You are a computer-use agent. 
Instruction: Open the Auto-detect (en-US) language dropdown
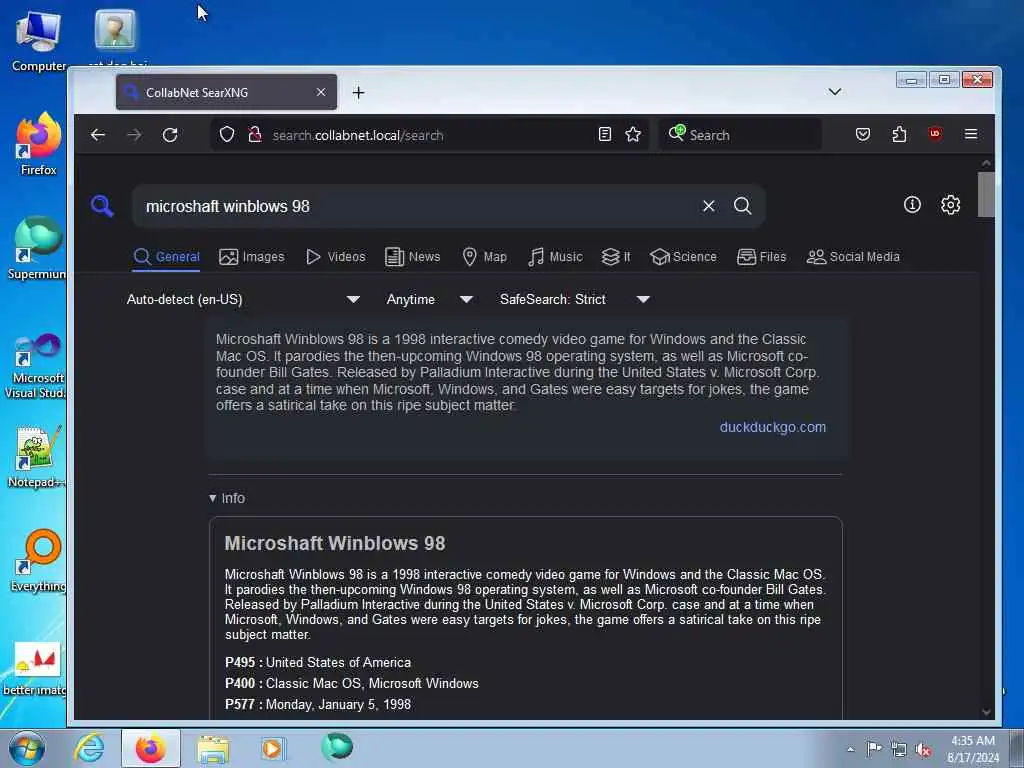[243, 299]
